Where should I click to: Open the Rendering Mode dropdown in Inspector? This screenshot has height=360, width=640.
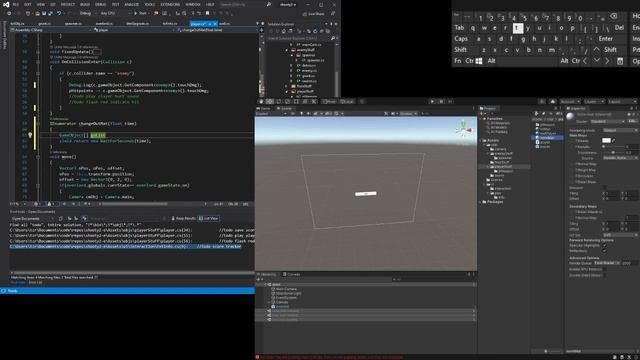[x=620, y=130]
